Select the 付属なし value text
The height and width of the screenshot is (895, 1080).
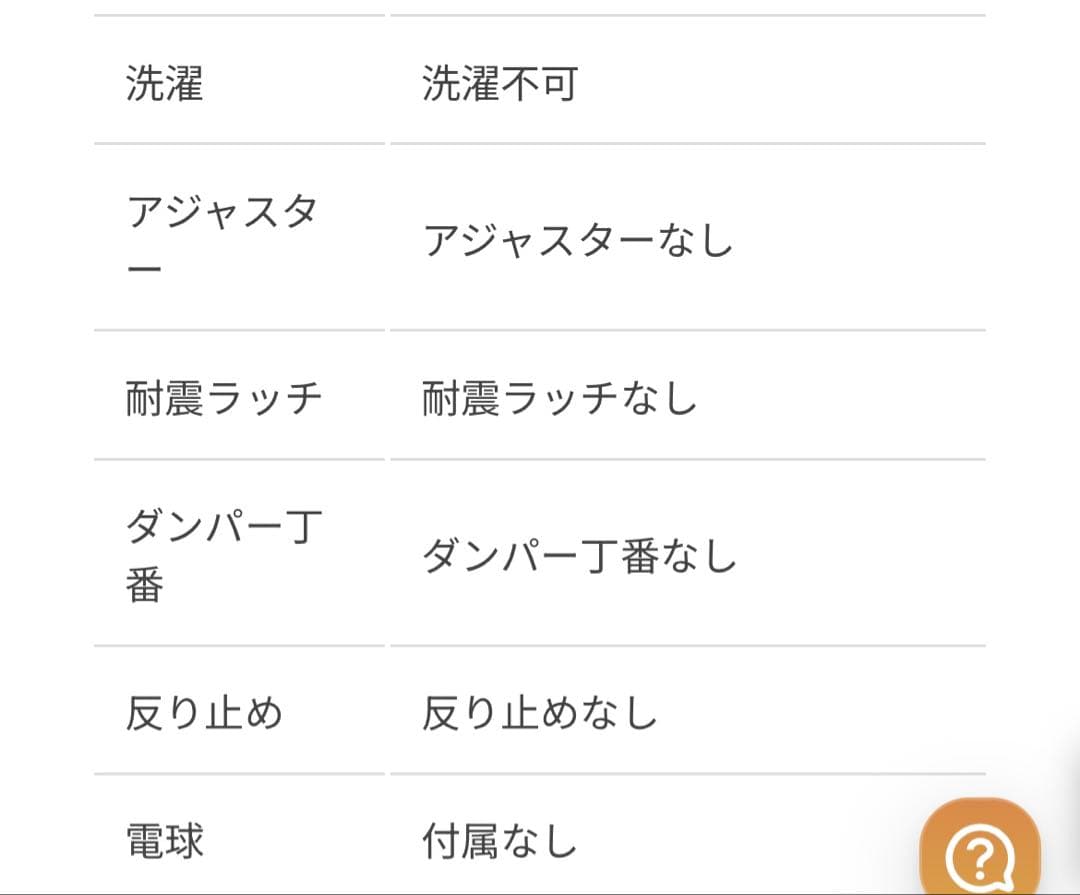click(500, 840)
